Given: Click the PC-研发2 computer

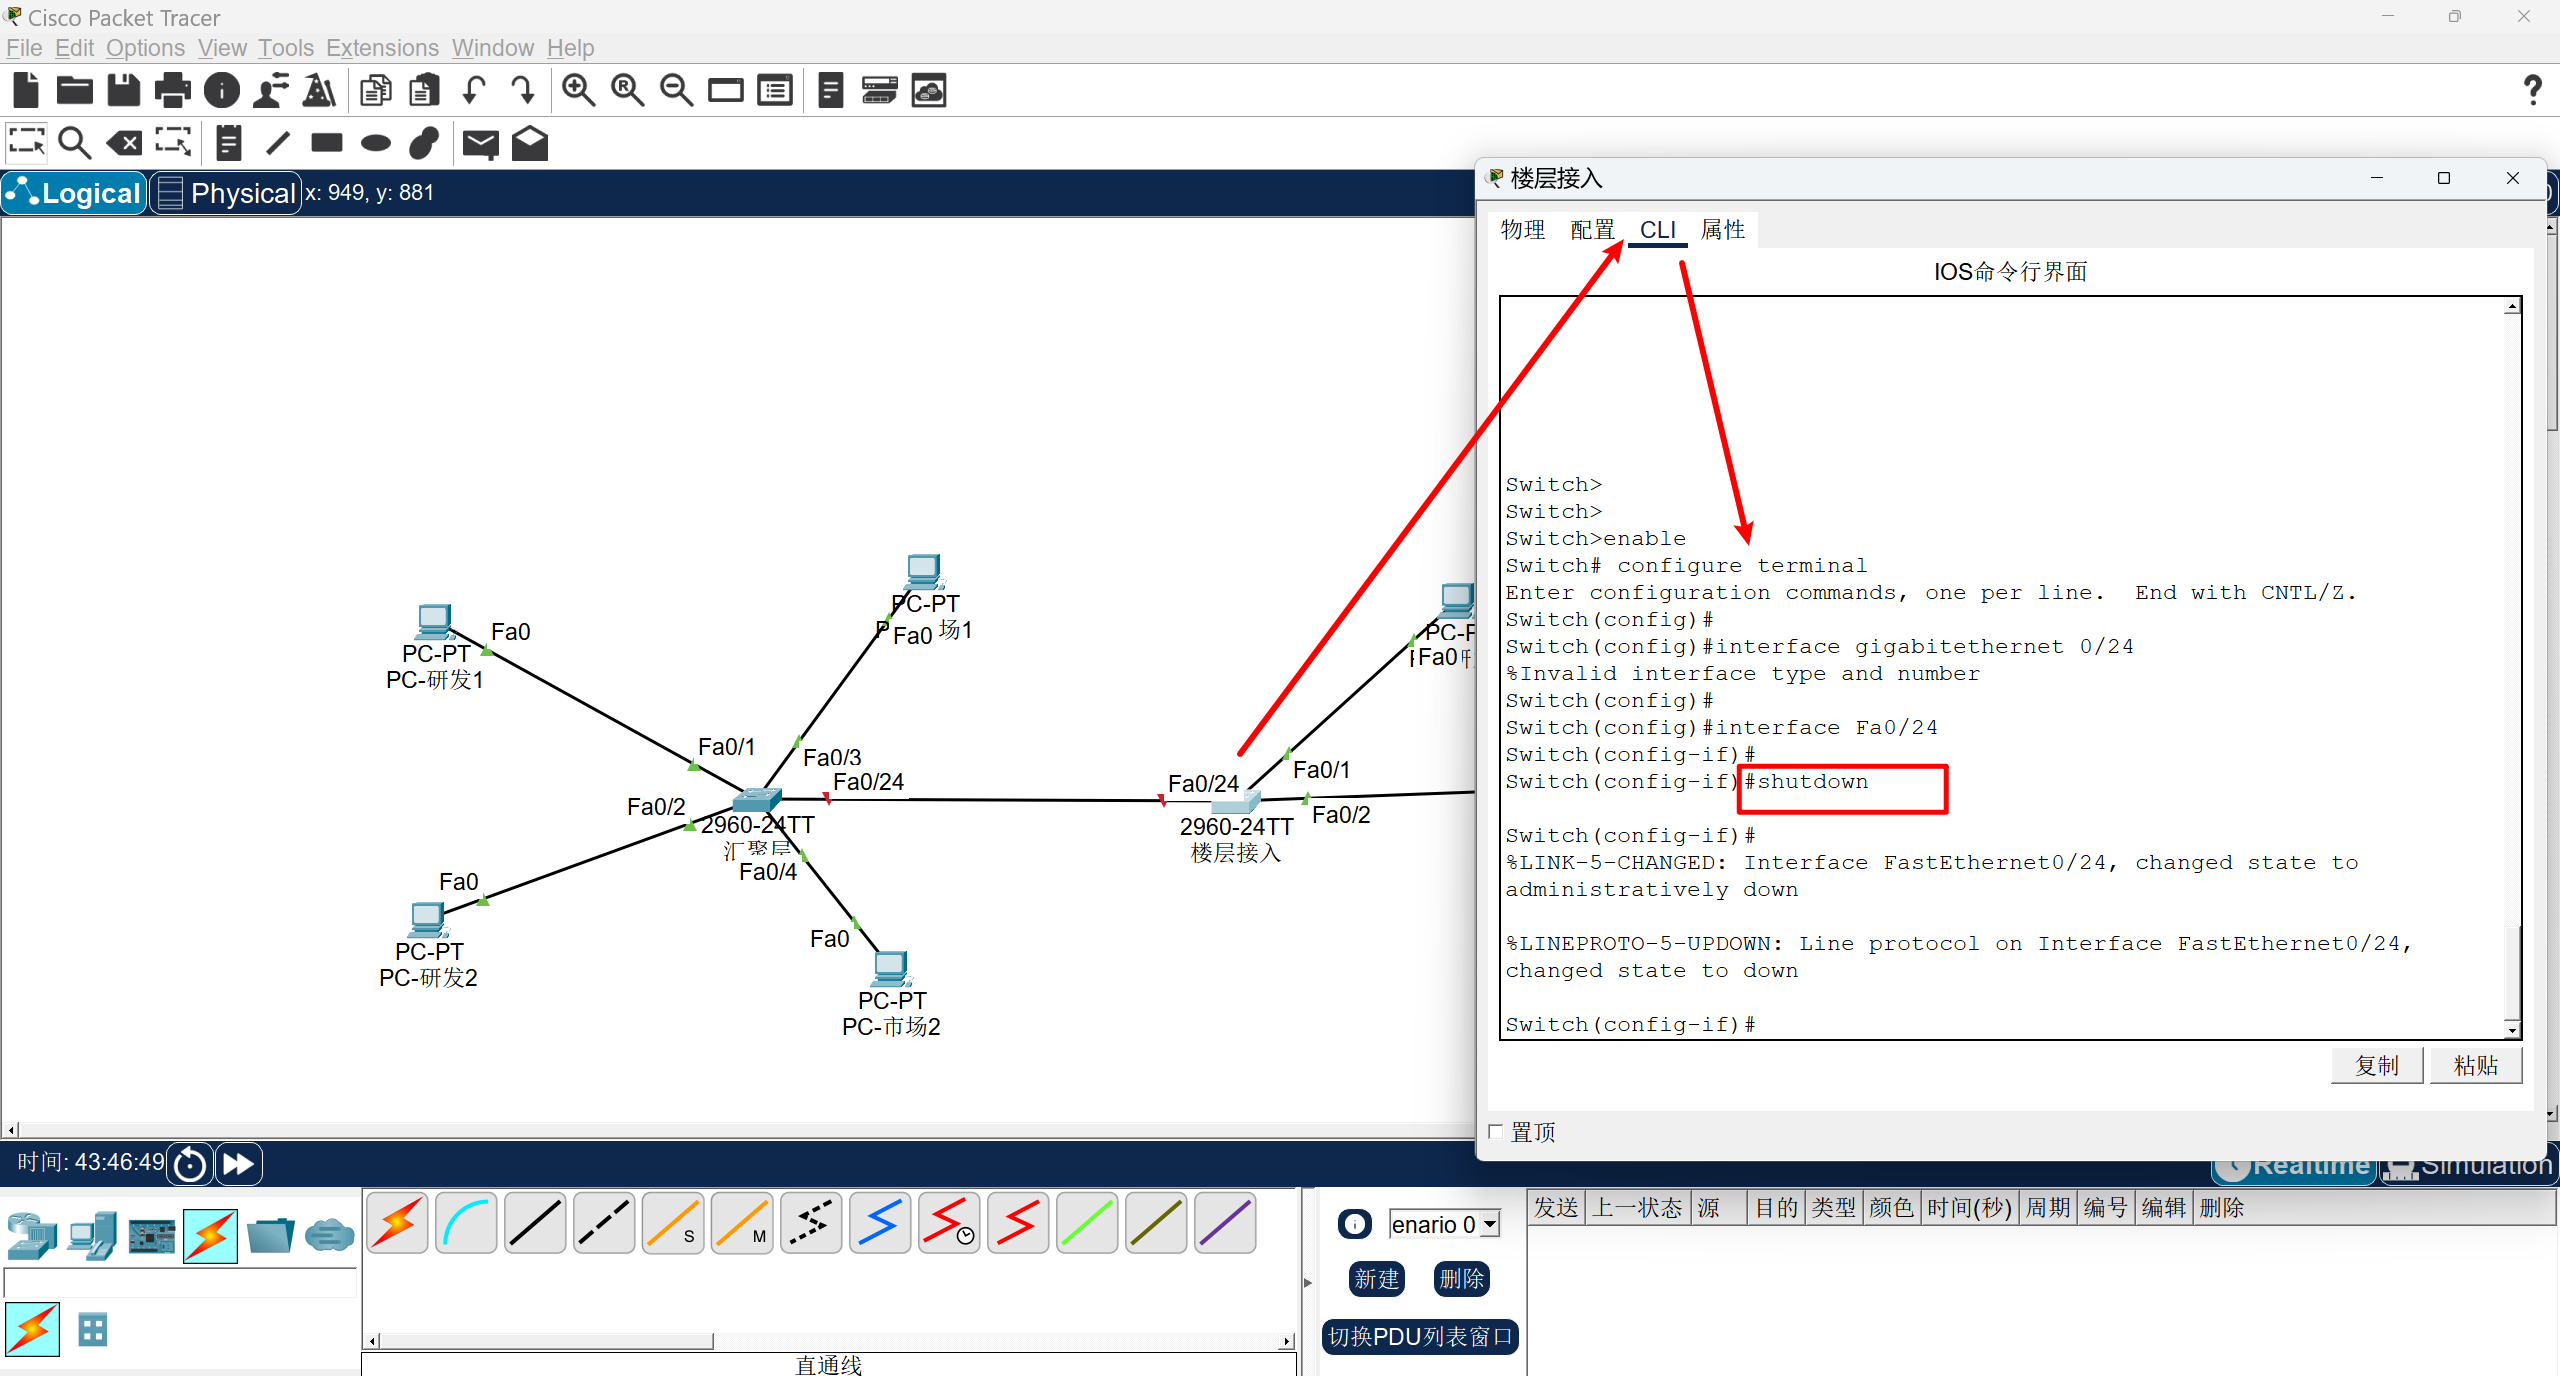Looking at the screenshot, I should [427, 920].
